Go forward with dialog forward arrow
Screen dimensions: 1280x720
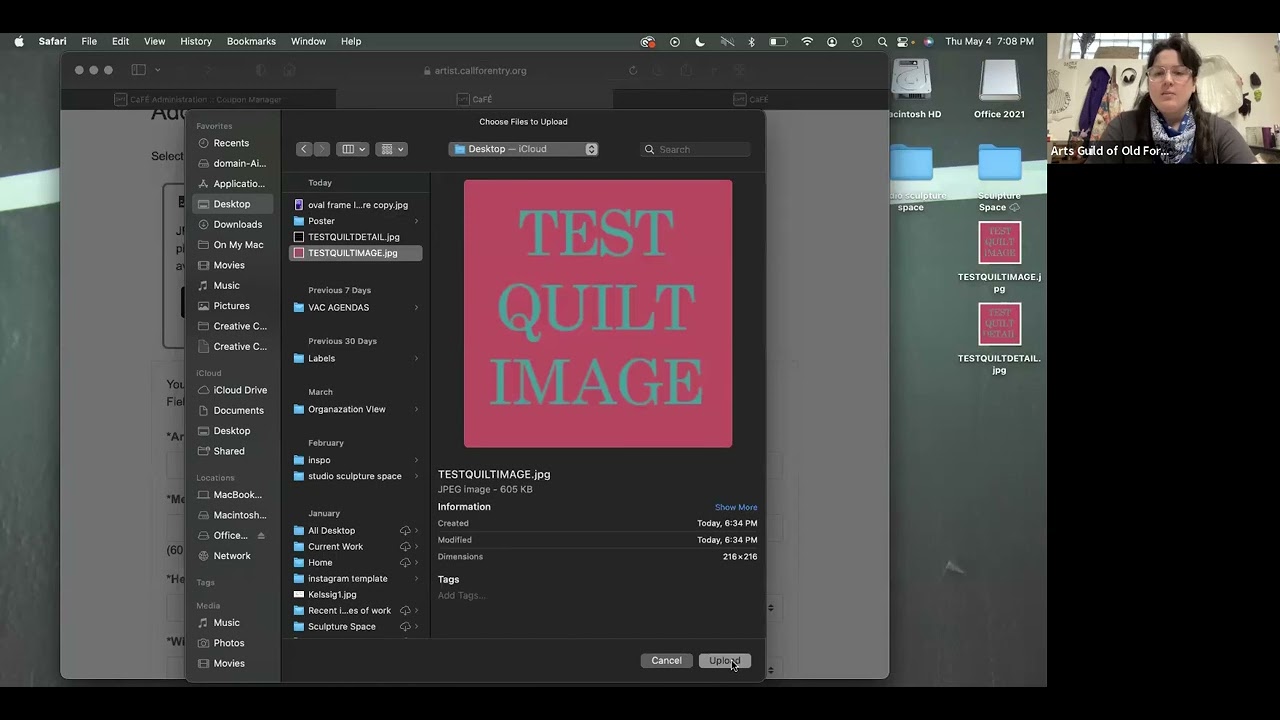click(321, 149)
